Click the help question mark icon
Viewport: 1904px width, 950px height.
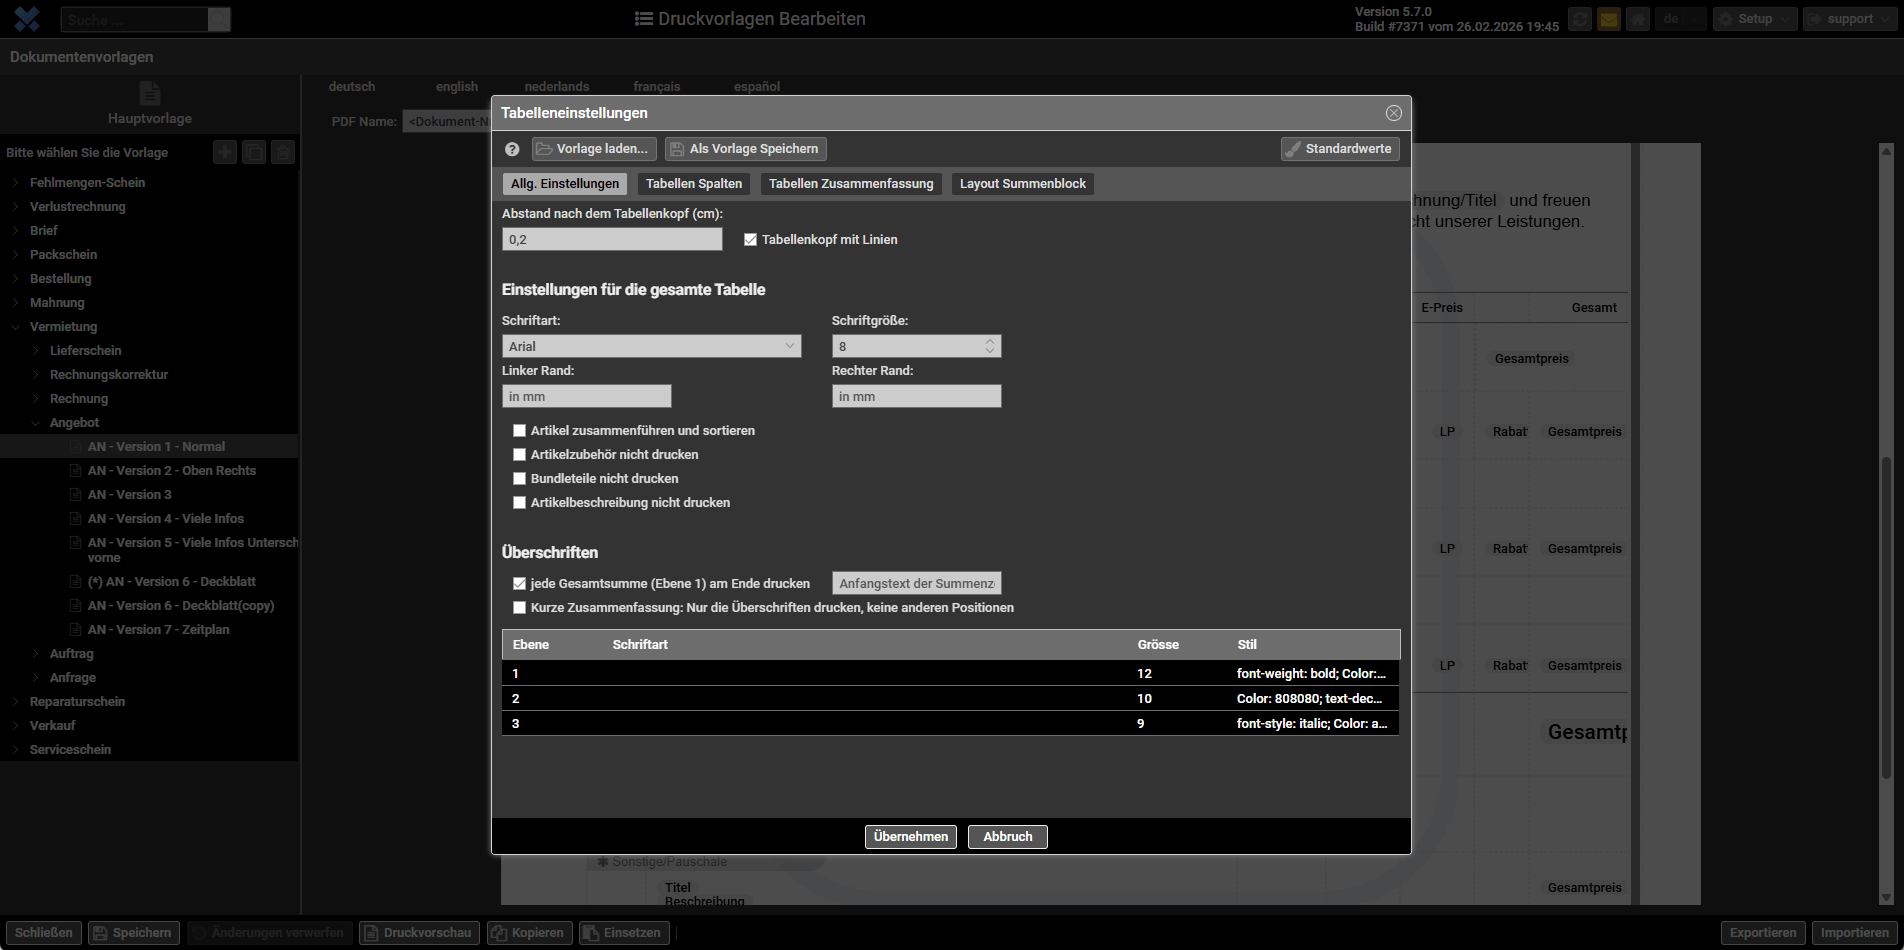pos(512,149)
